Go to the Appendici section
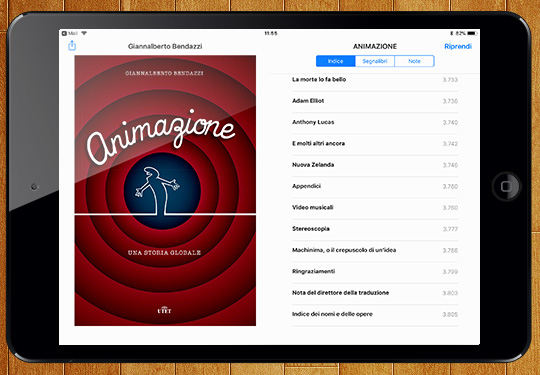This screenshot has width=540, height=375. click(375, 187)
